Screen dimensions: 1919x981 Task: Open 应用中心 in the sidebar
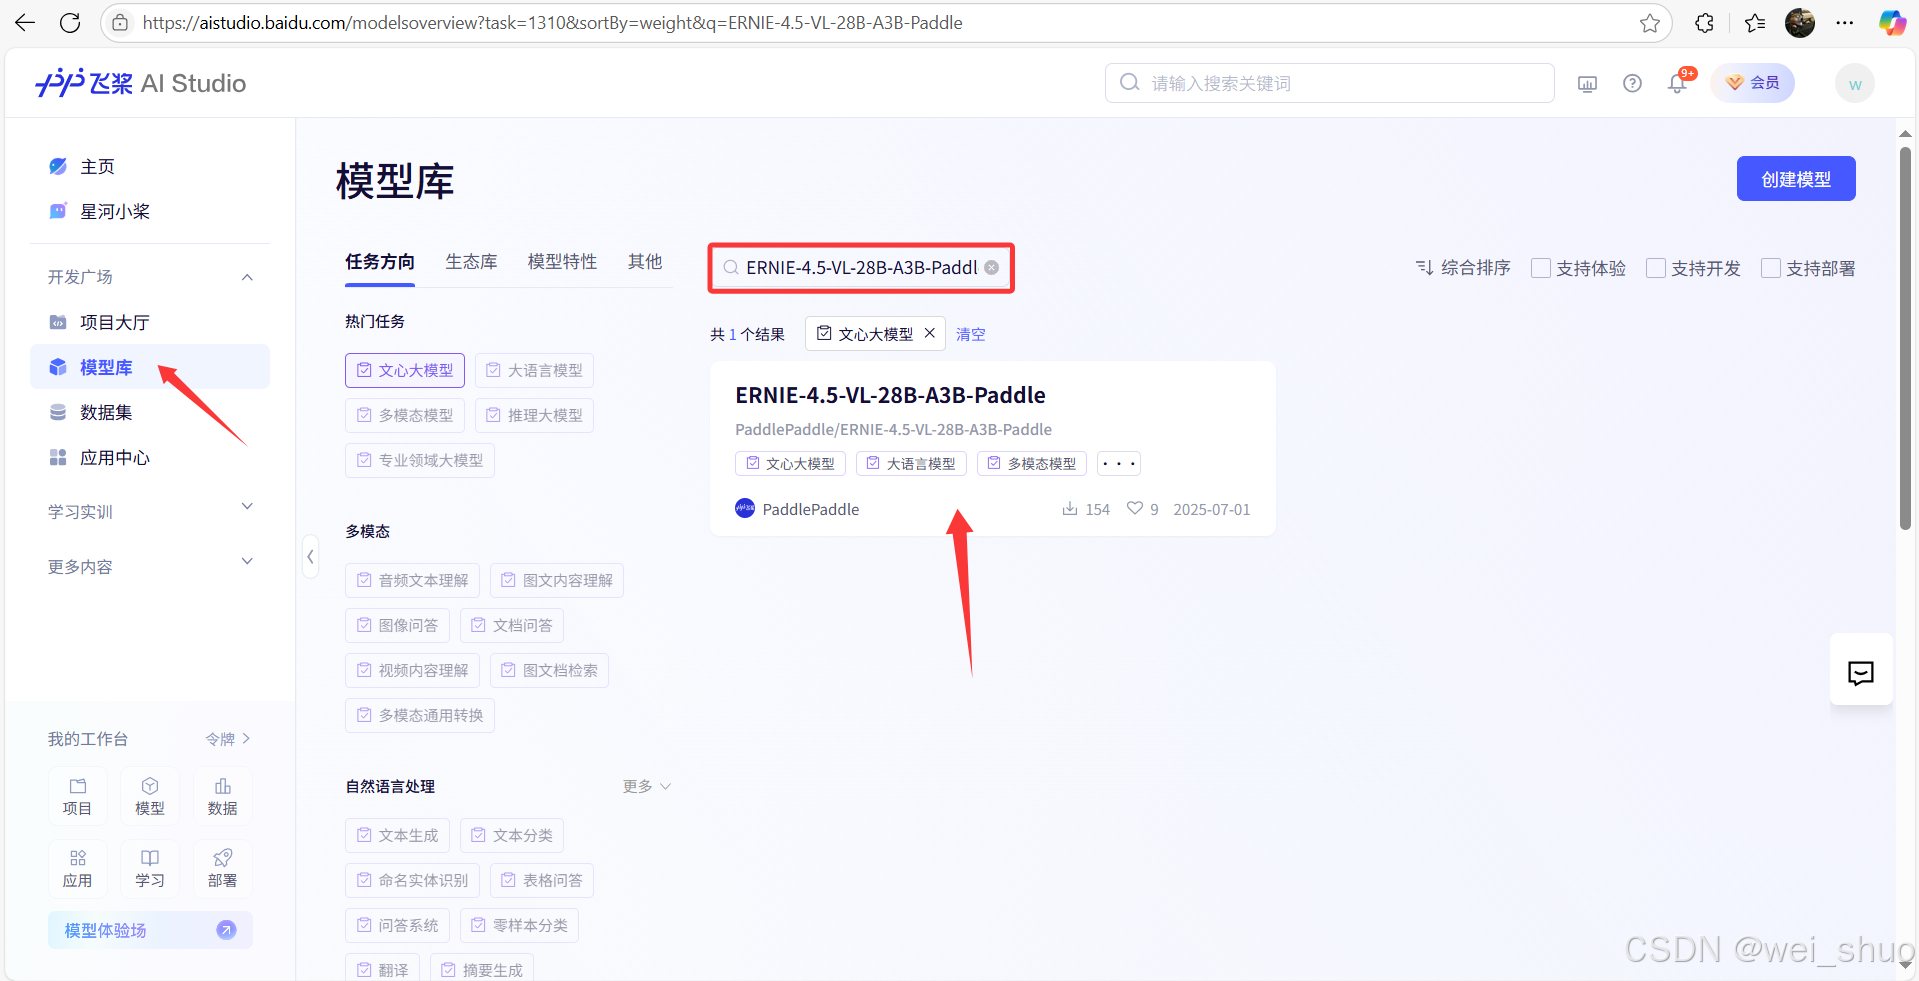click(150, 457)
